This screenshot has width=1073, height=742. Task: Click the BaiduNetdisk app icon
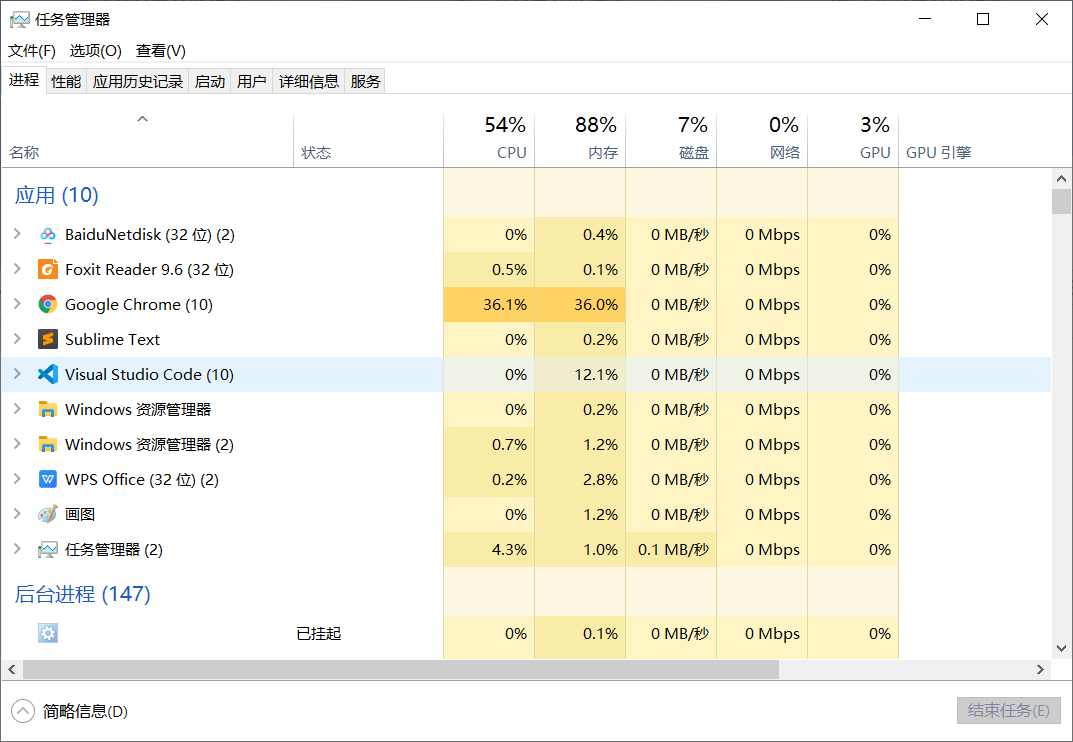(47, 235)
